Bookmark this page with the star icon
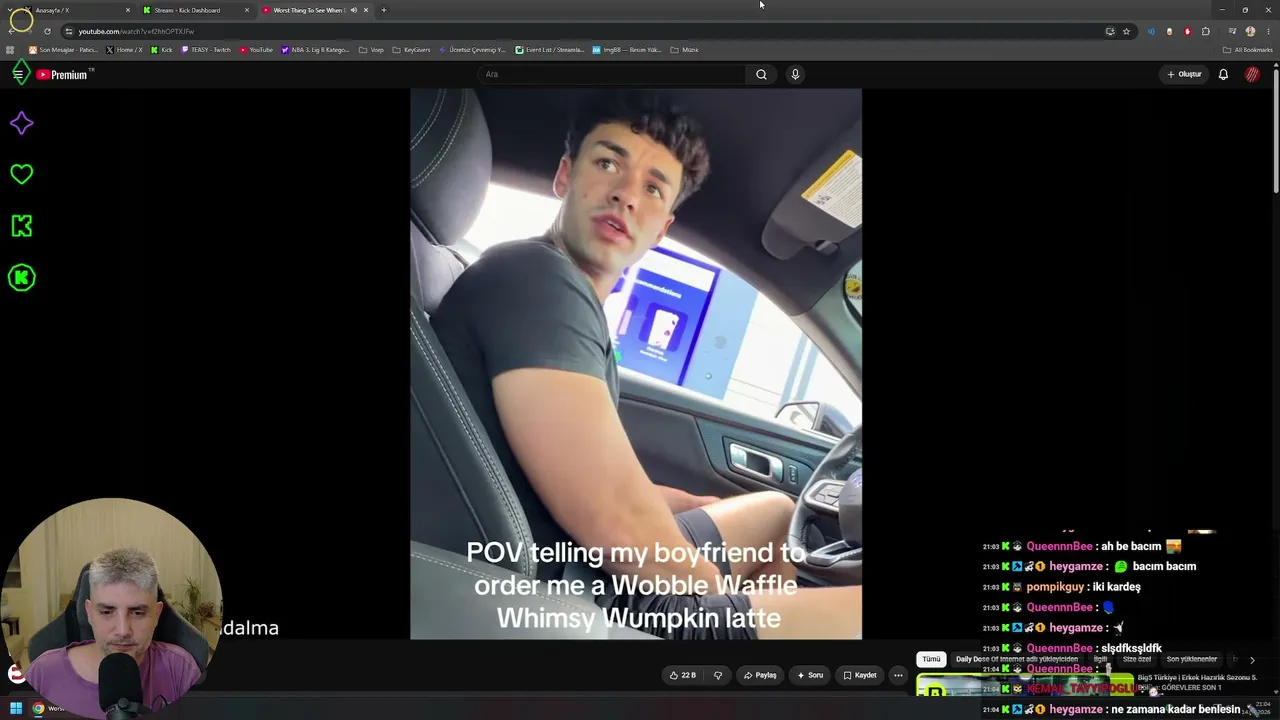The image size is (1280, 720). point(1126,31)
